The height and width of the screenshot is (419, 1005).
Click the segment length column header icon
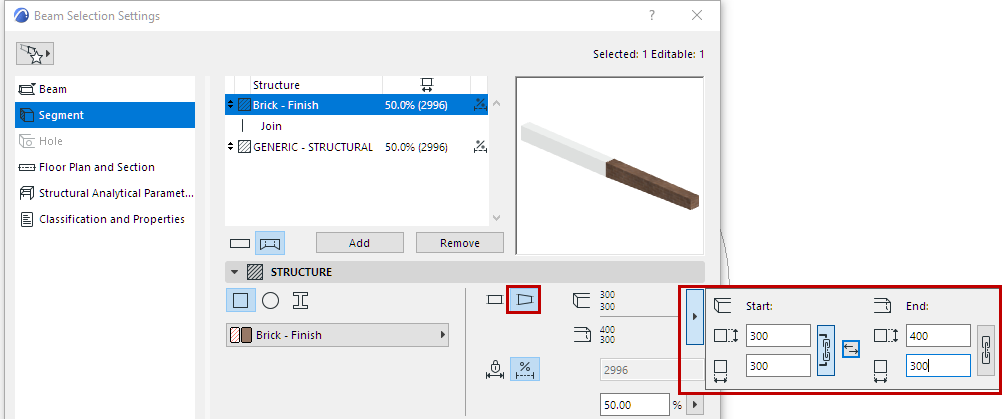coord(427,85)
